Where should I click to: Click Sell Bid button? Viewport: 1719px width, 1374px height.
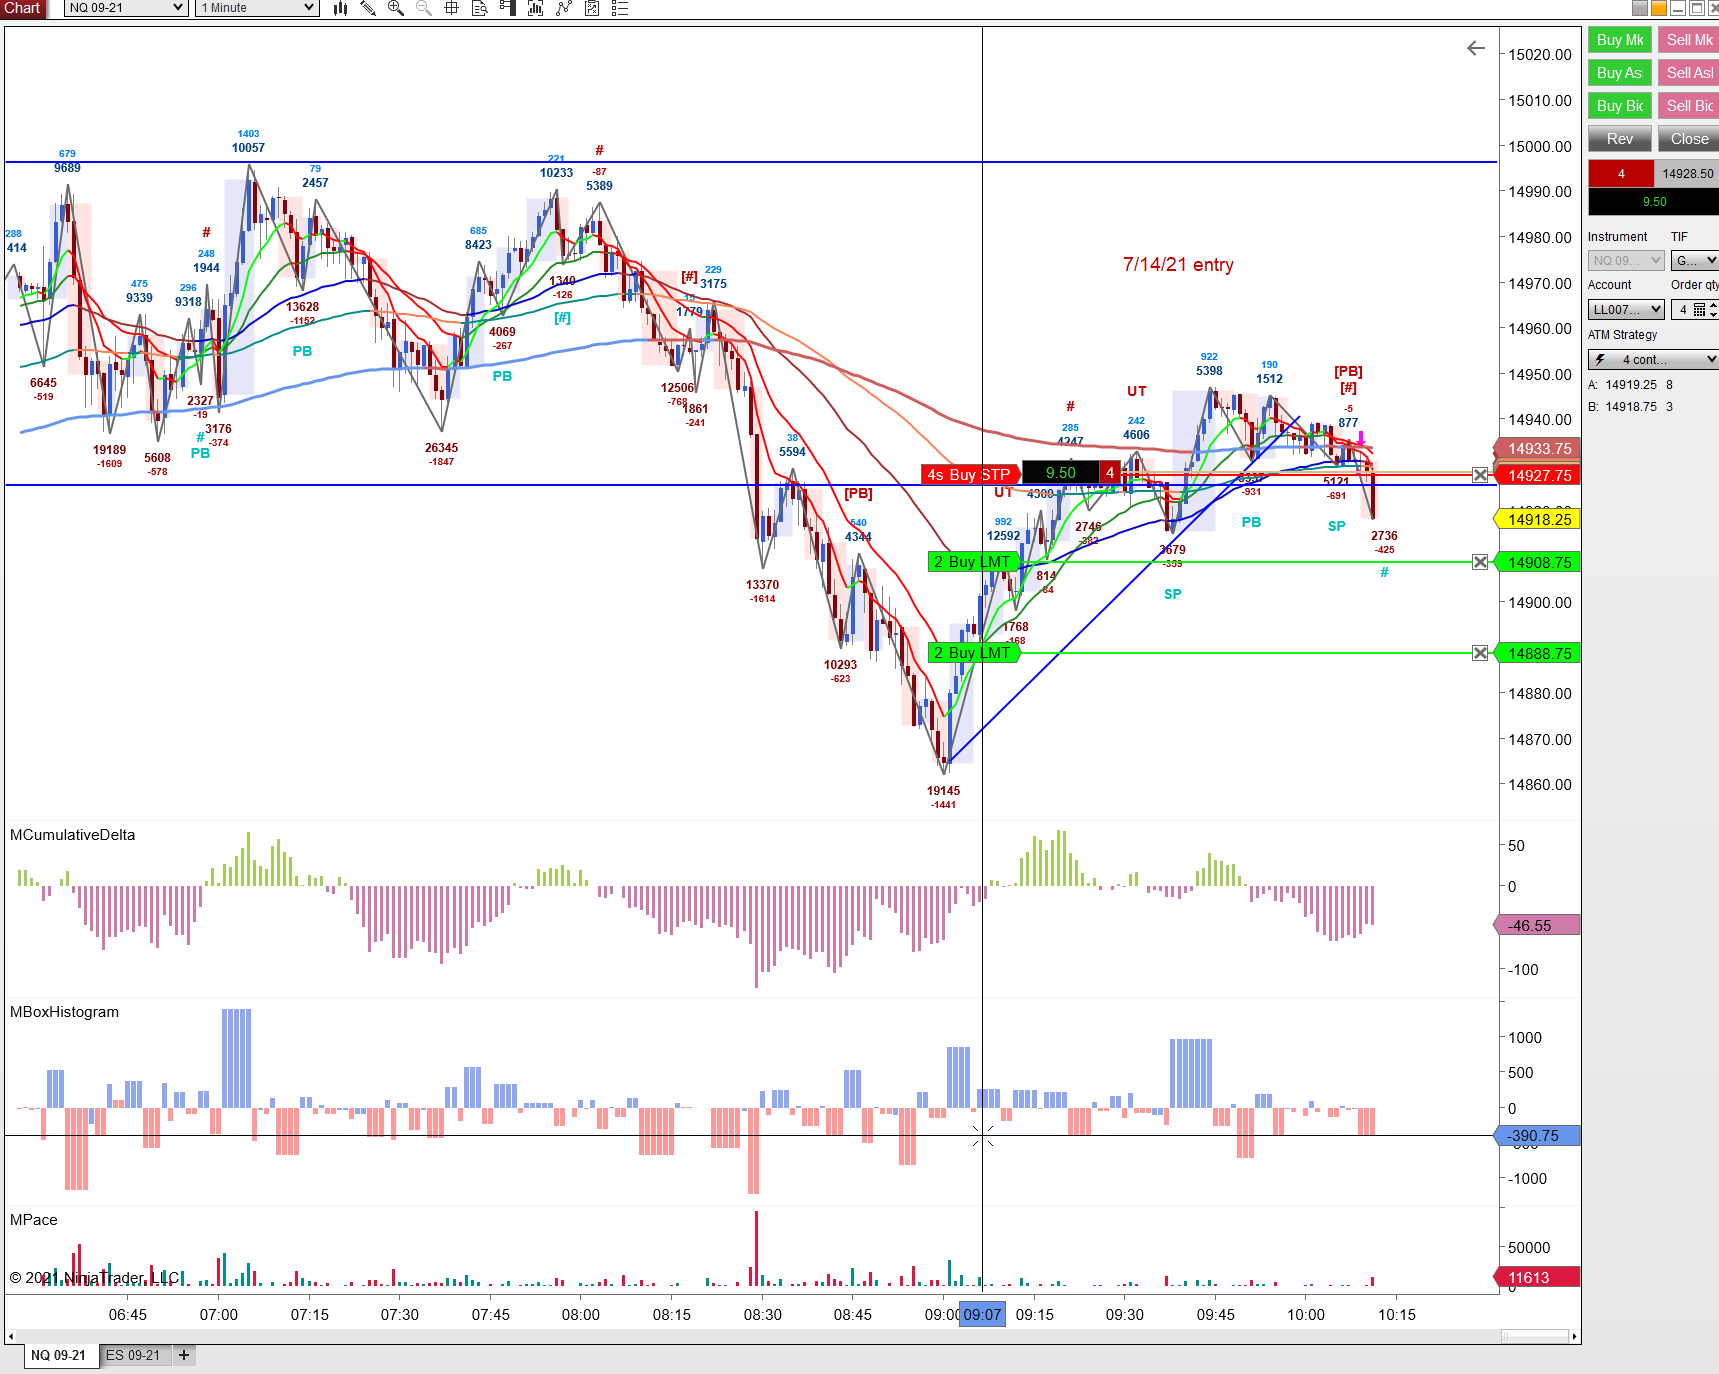coord(1689,106)
